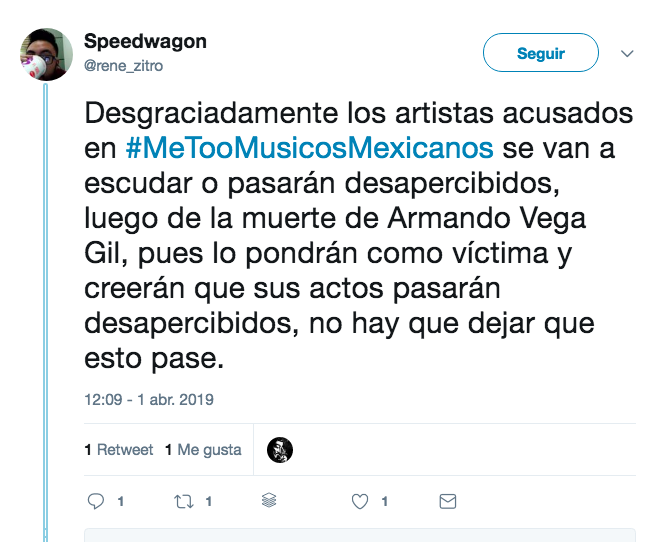Send tweet via envelope message icon

pos(448,501)
